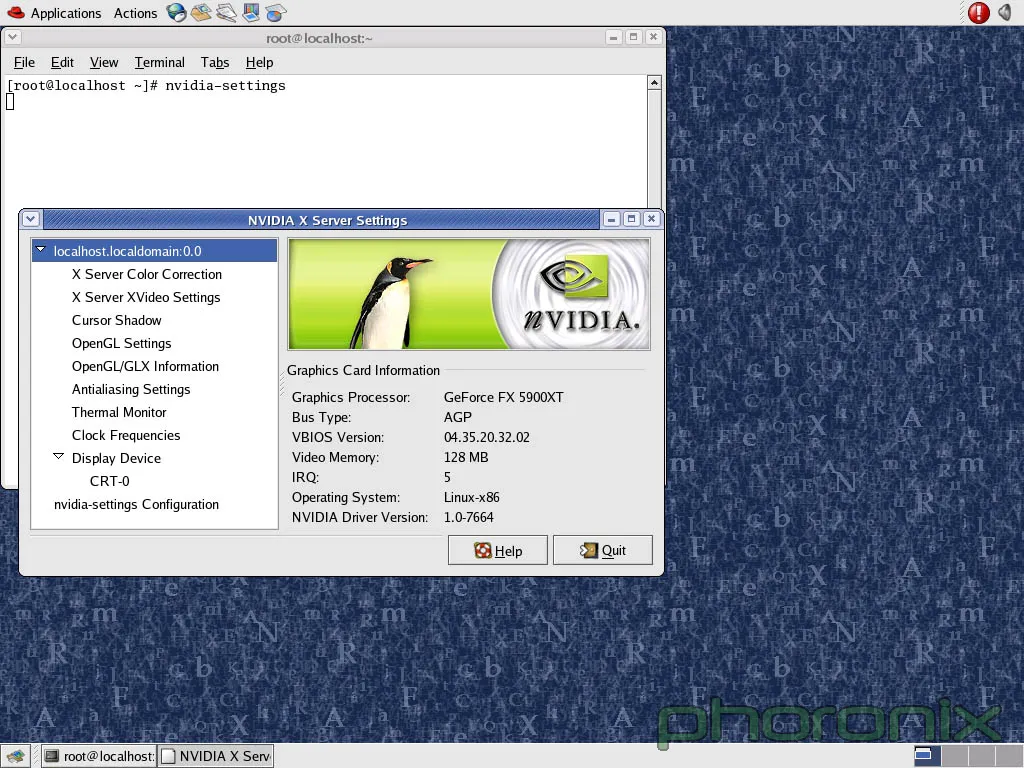Viewport: 1024px width, 768px height.
Task: Click the AGP bus type value
Action: point(457,417)
